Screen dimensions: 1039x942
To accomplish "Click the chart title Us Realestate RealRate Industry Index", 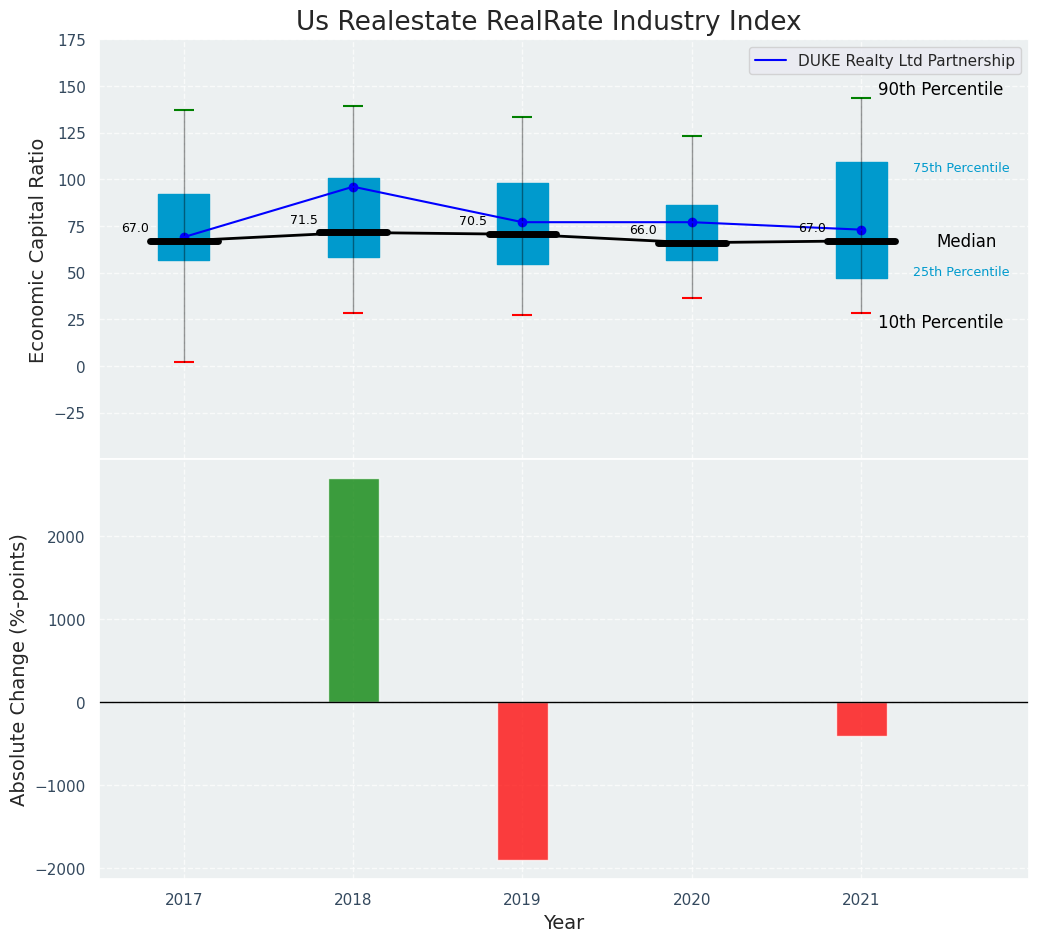I will click(548, 22).
